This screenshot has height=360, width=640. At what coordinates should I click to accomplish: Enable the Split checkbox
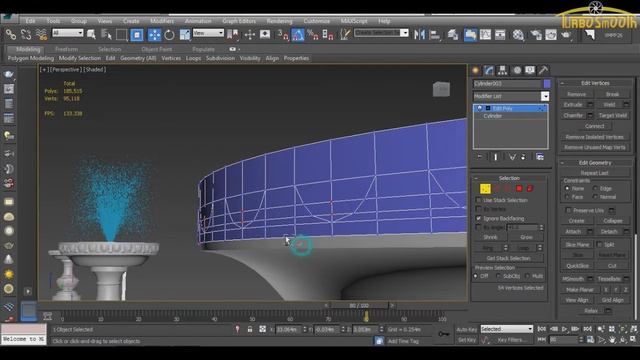click(x=599, y=244)
